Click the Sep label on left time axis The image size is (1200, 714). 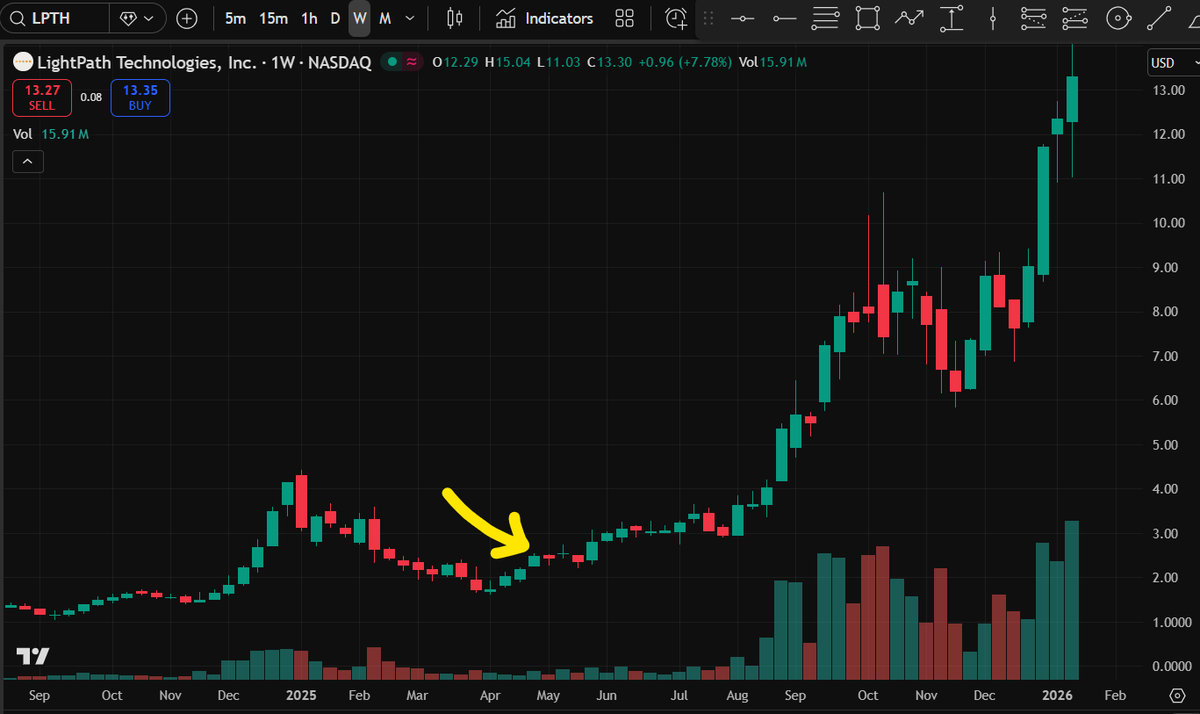[x=41, y=695]
